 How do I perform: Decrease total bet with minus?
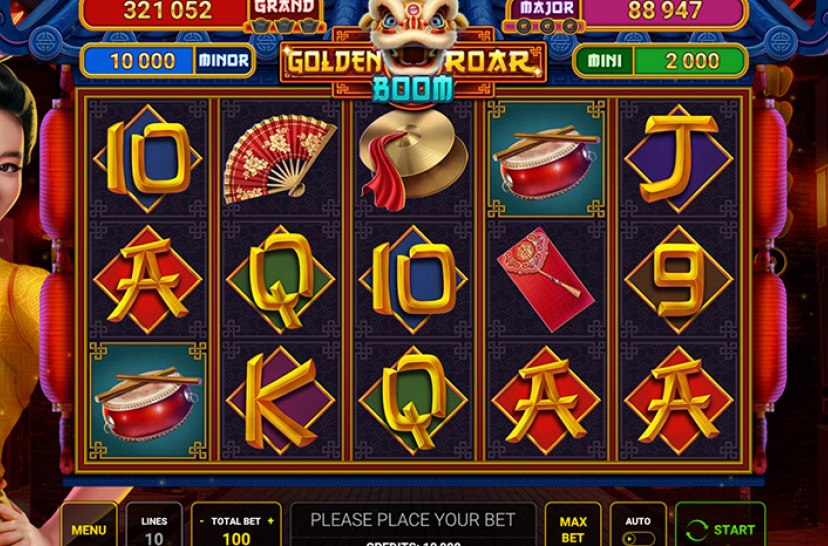tap(202, 521)
